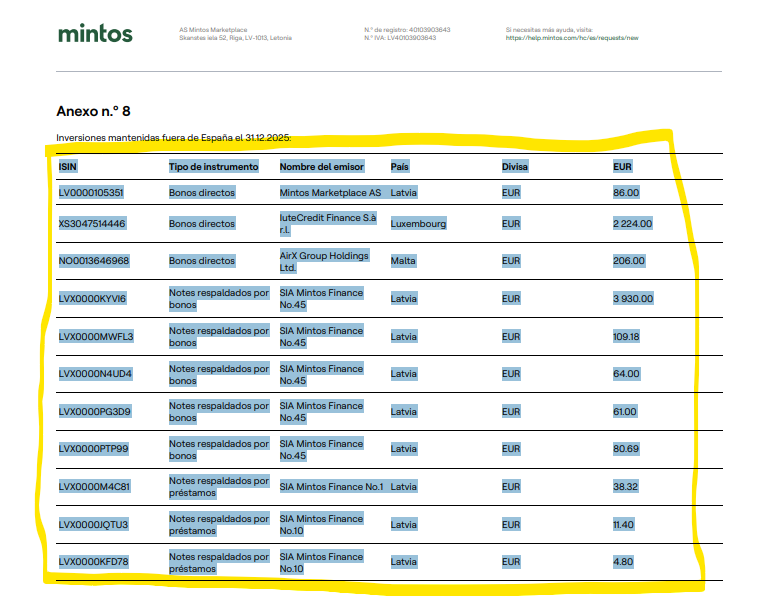Select ISIN code NO0013646968
774x597 pixels.
[x=93, y=261]
